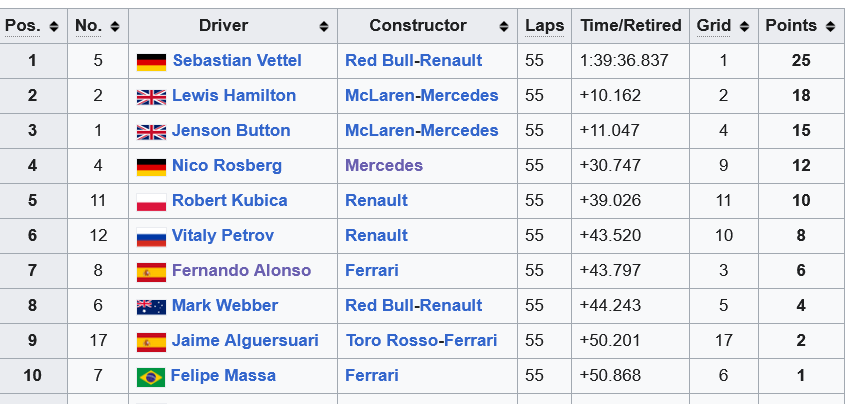Sort by Points column sort arrows
Screen dimensions: 853x404
[830, 26]
